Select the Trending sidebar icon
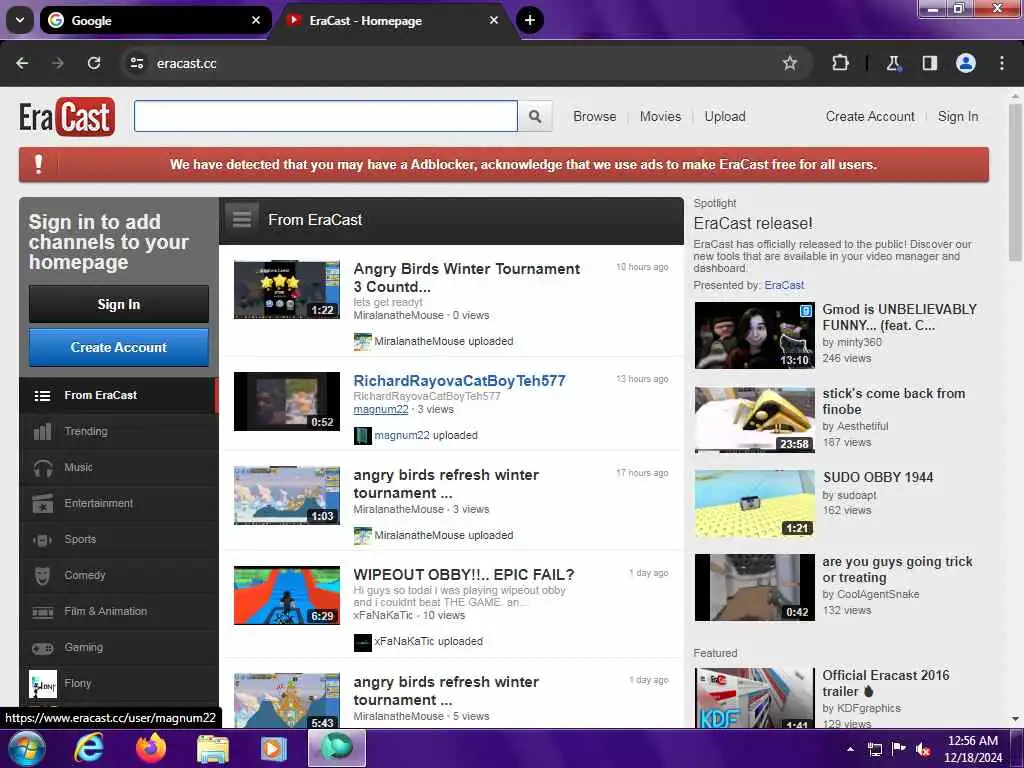Viewport: 1024px width, 768px height. coord(42,432)
